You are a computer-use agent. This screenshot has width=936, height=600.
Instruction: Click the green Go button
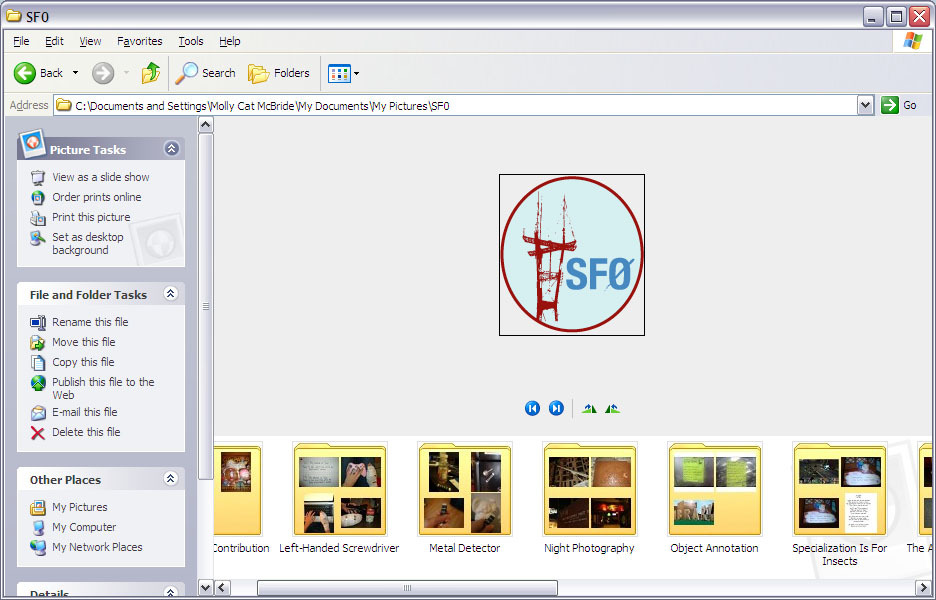click(x=899, y=105)
